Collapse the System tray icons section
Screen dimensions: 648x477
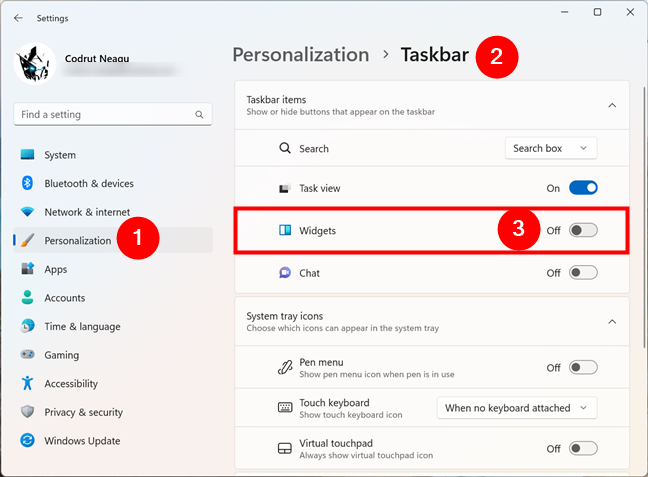pyautogui.click(x=612, y=322)
